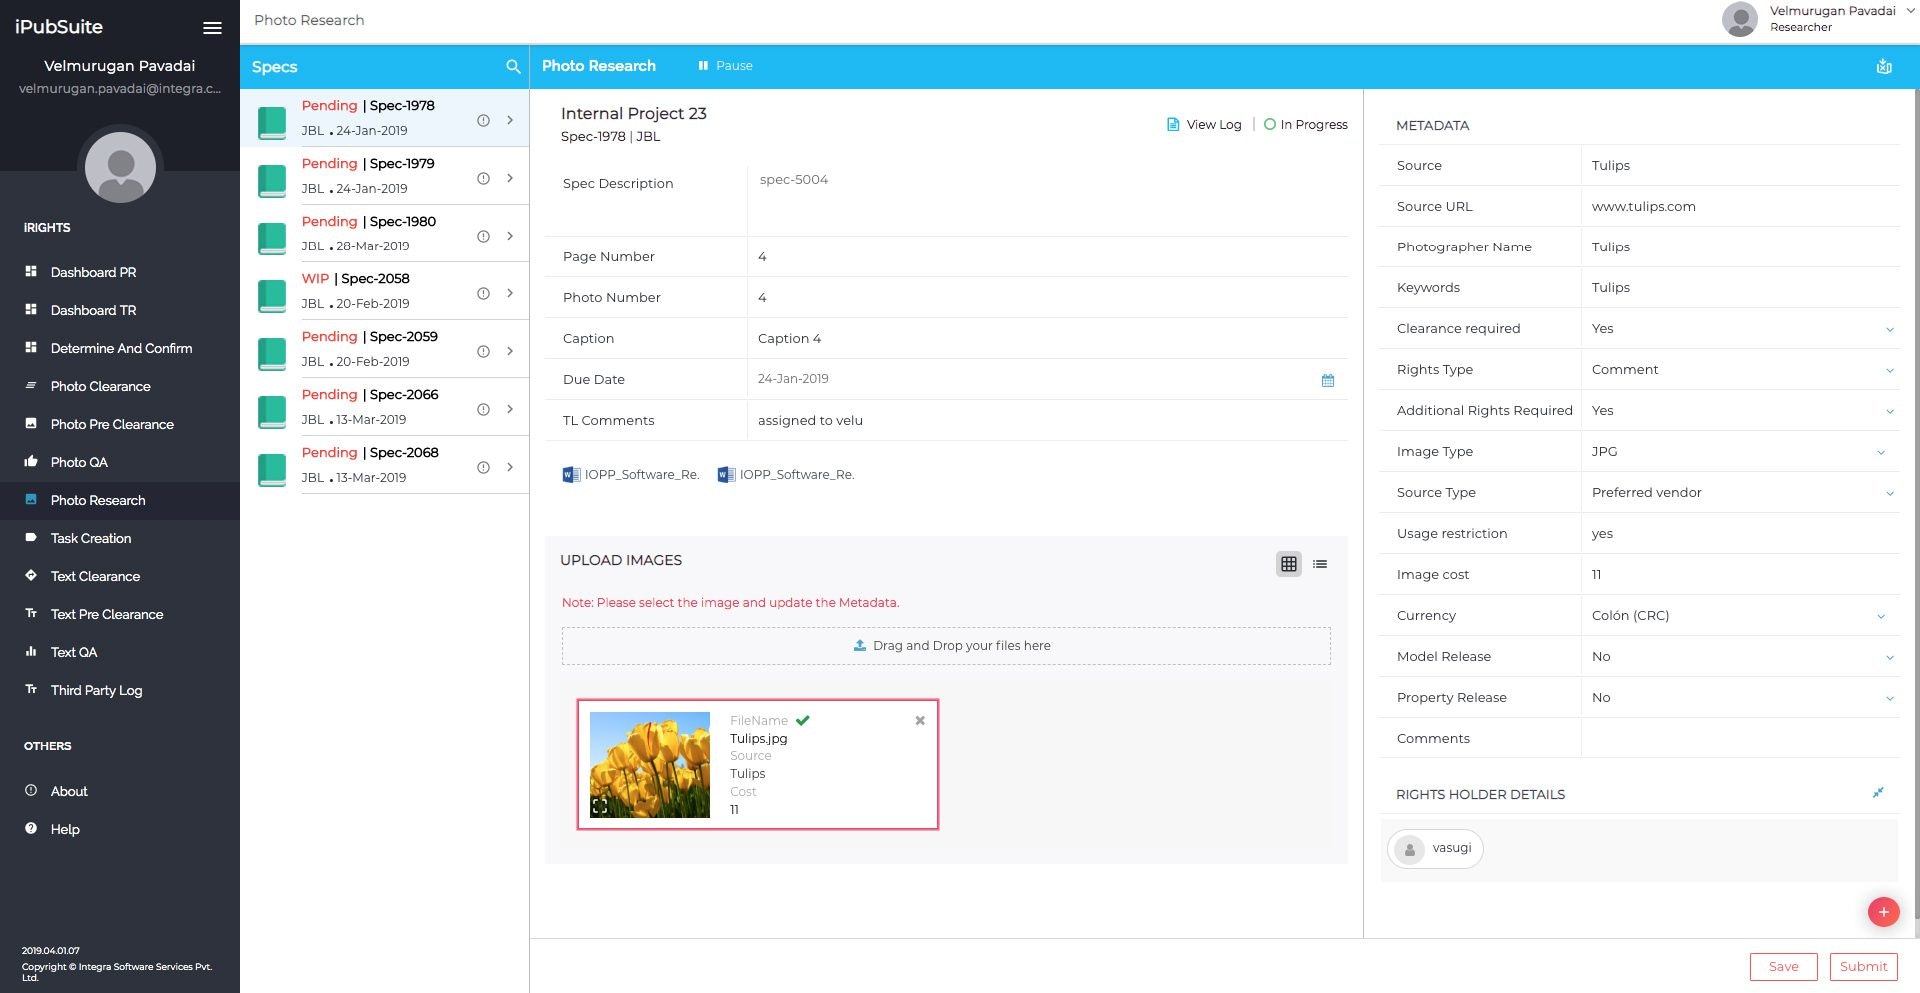Screen dimensions: 1920x993
Task: Open Additional Rights Required dropdown
Action: (1740, 411)
